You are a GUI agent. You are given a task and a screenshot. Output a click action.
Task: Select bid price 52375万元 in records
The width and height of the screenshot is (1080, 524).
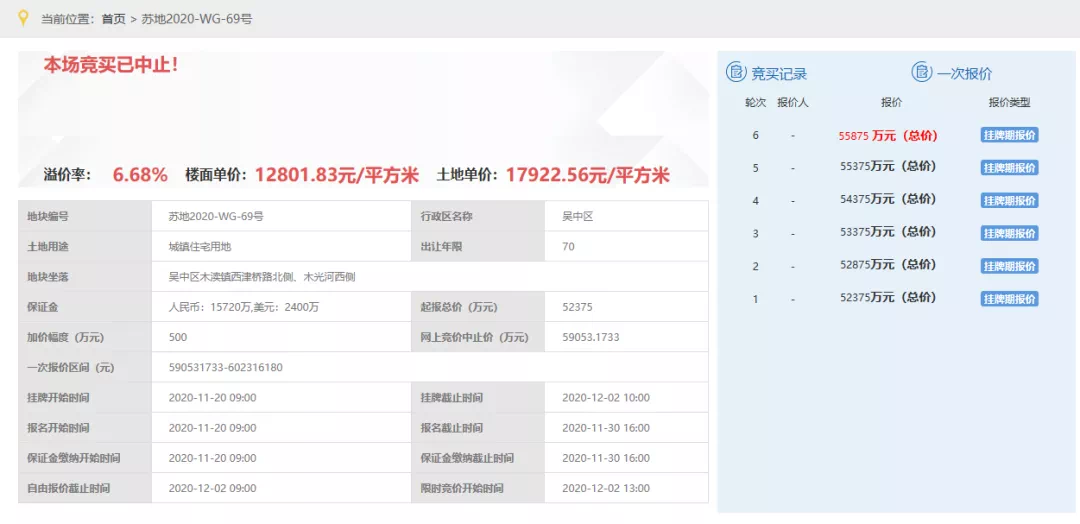point(888,297)
